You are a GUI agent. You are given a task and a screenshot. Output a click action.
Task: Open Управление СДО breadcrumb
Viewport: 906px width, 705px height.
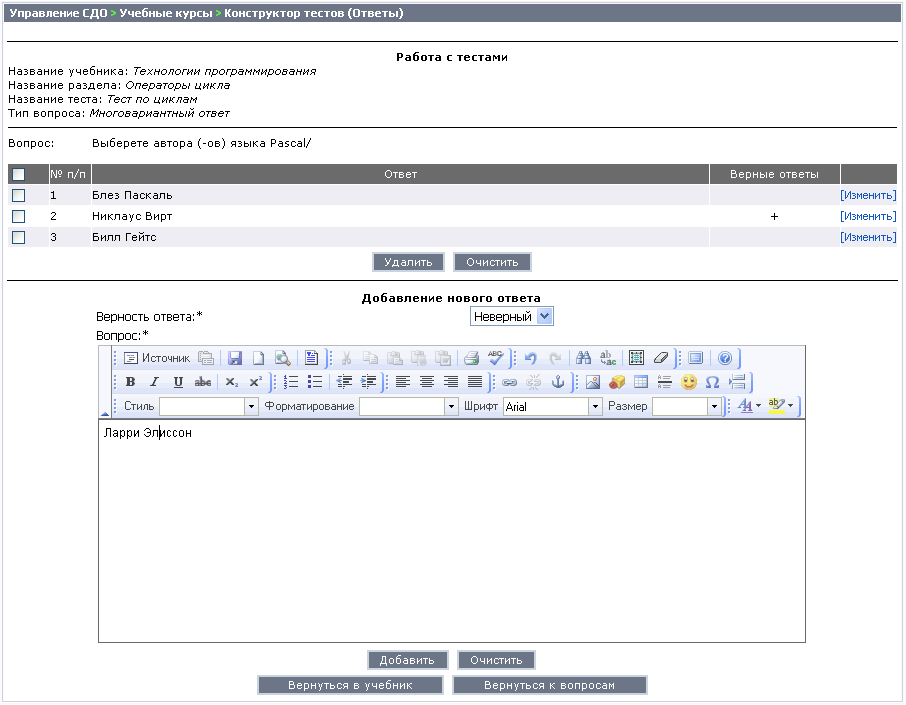(x=58, y=13)
